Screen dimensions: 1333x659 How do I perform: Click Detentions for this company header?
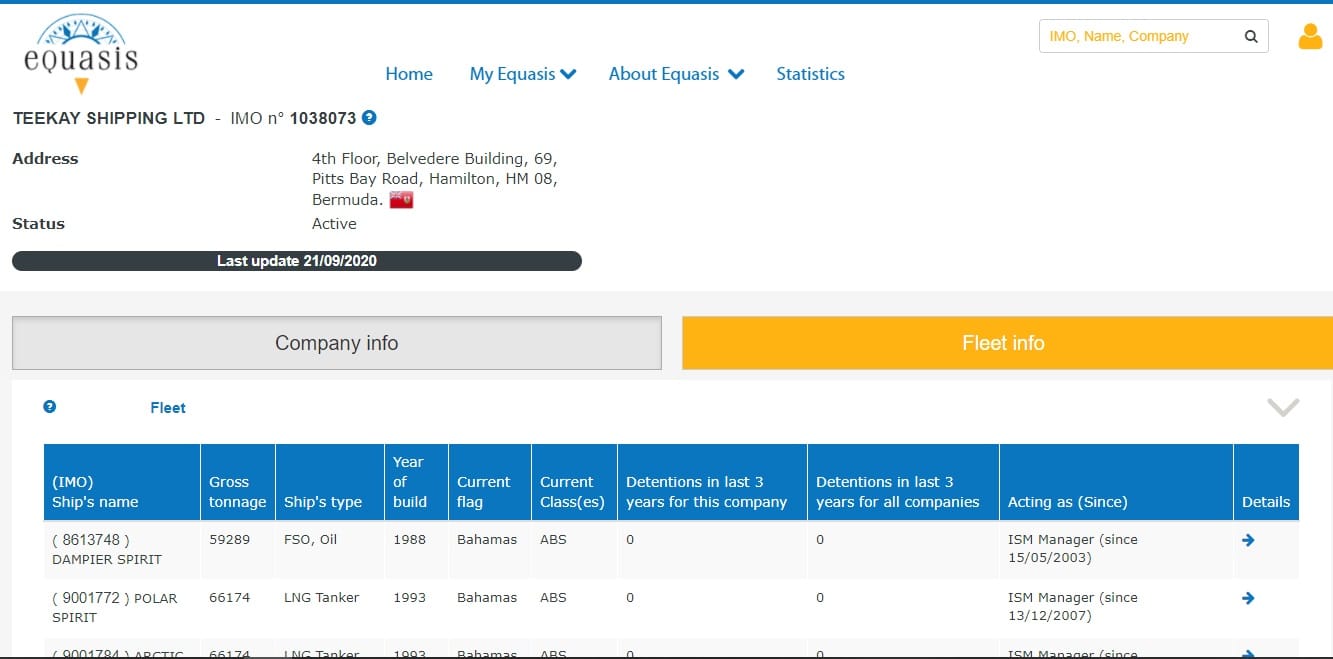[712, 482]
